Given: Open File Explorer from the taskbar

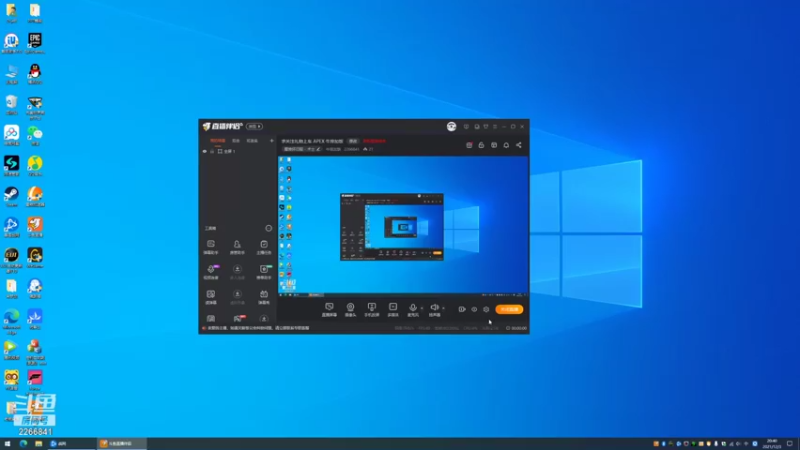Looking at the screenshot, I should [x=38, y=444].
